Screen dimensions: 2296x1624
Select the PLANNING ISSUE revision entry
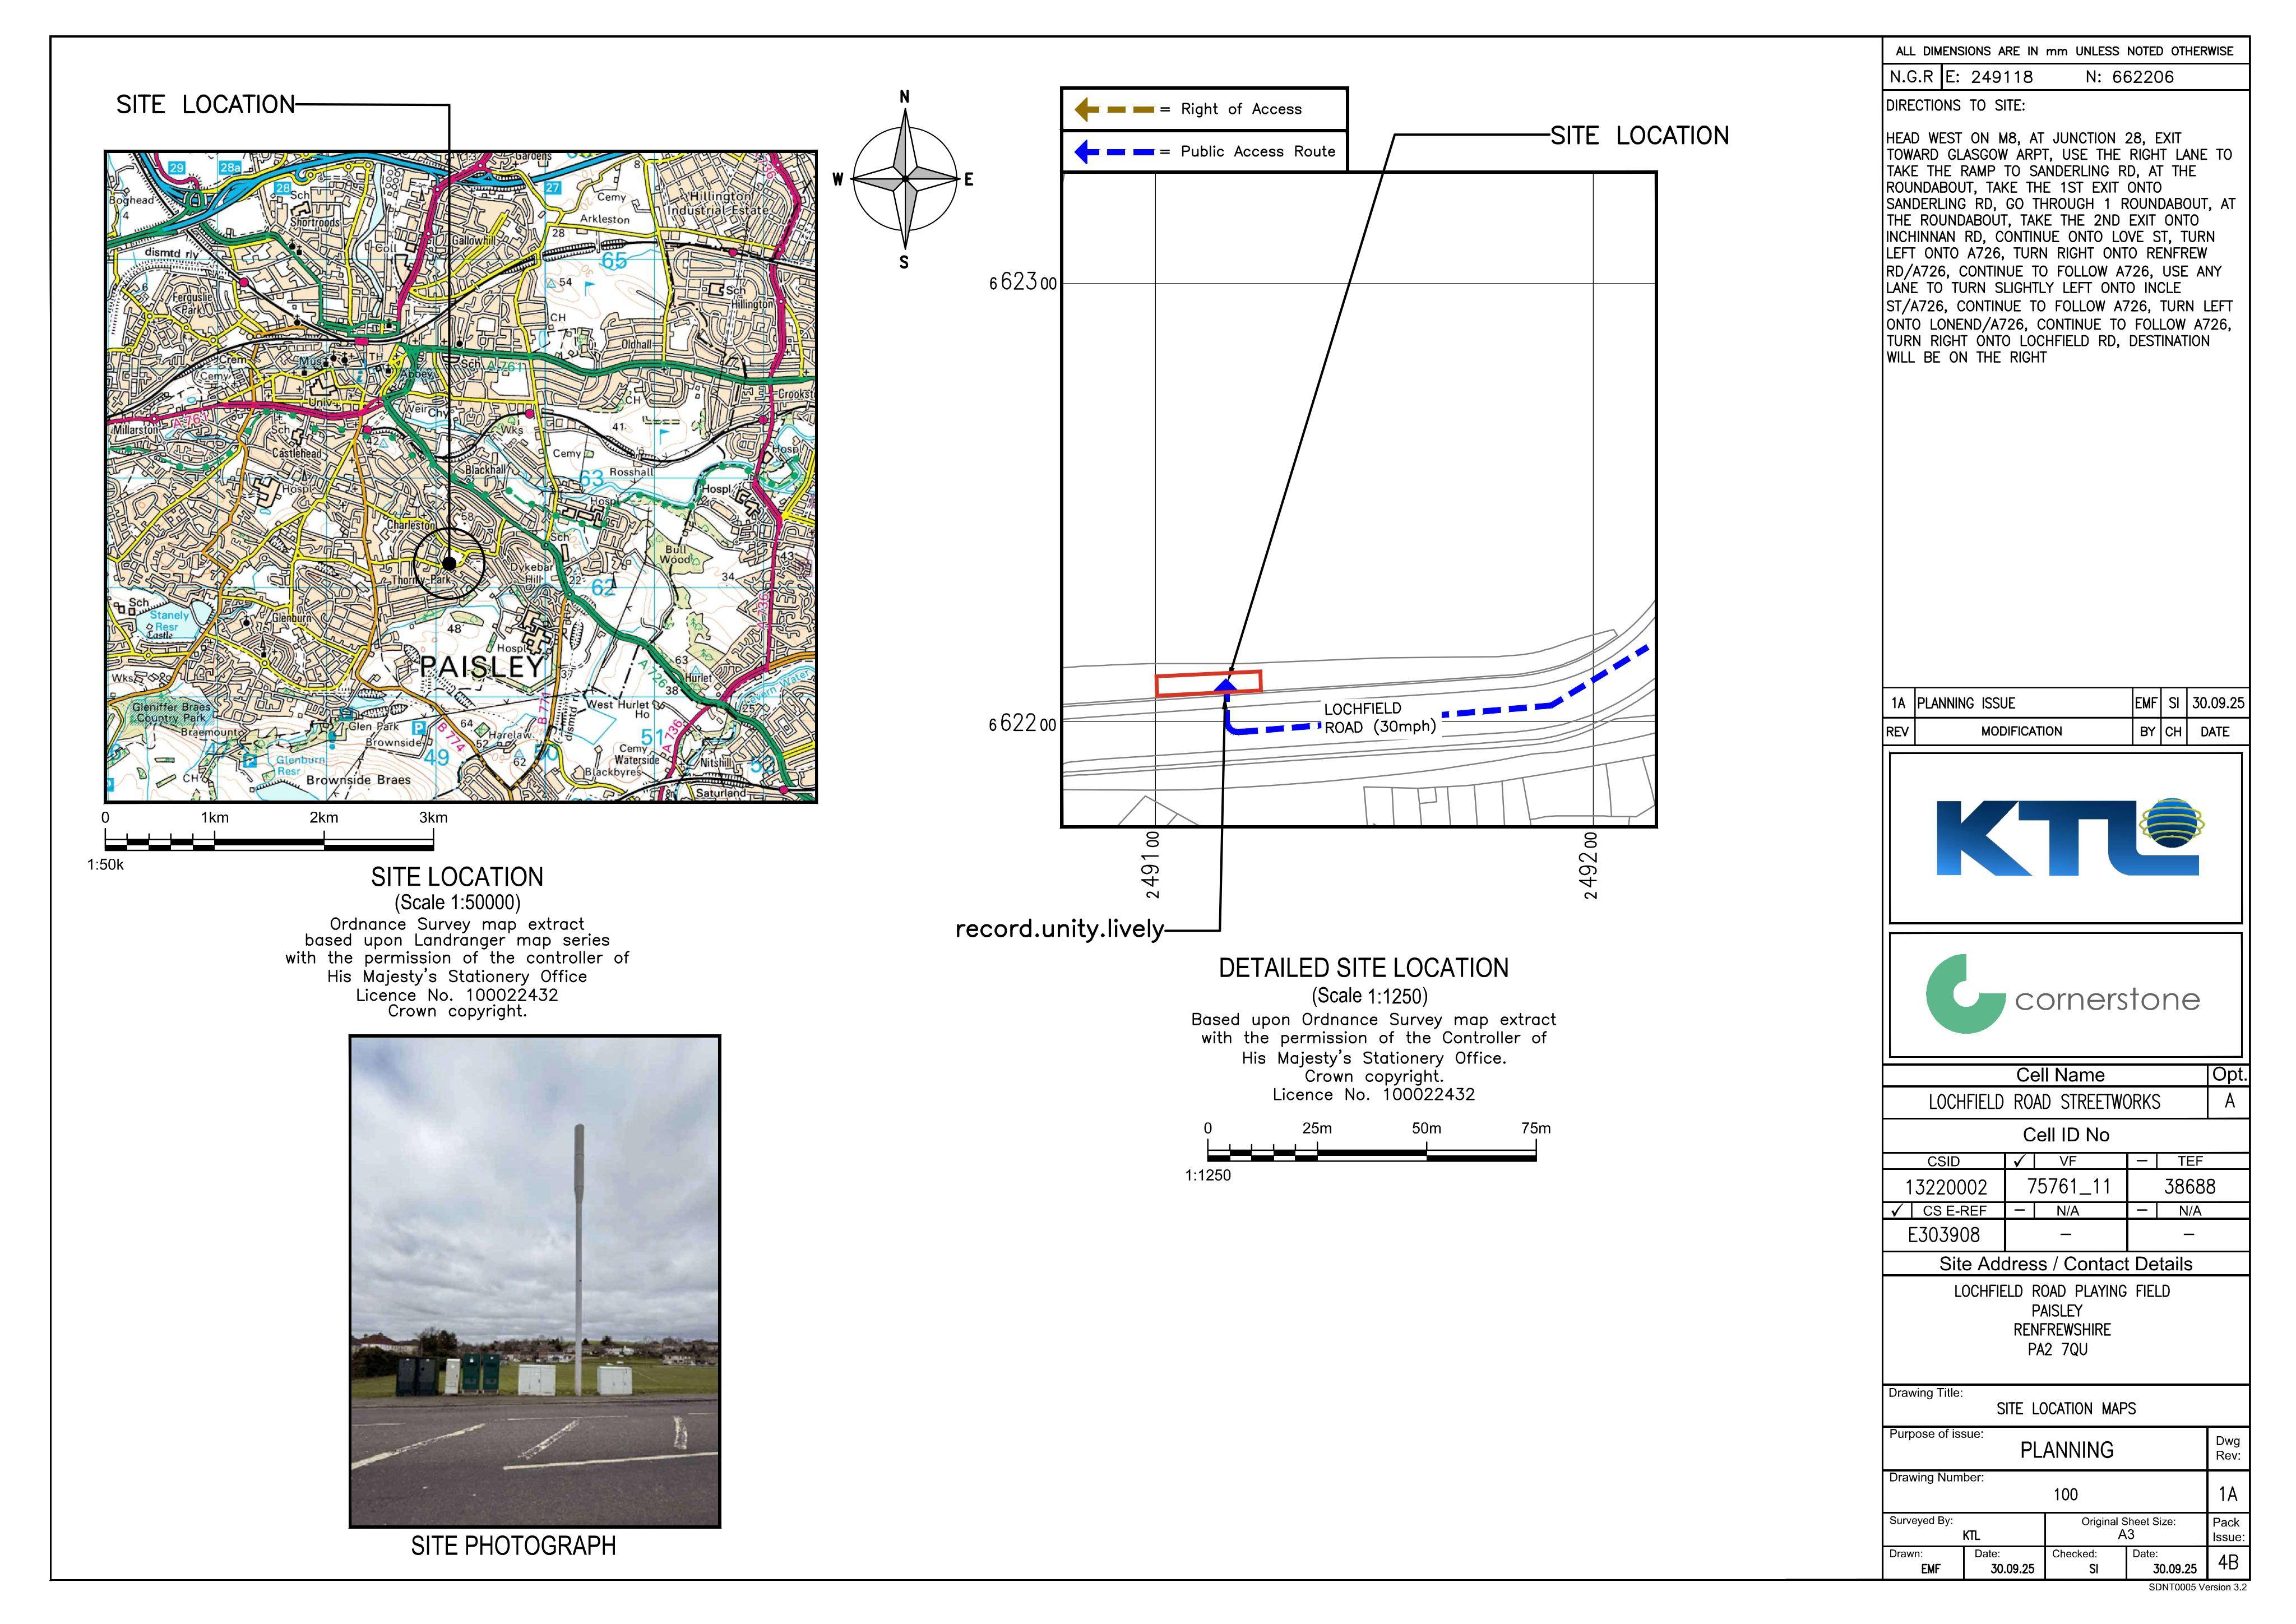(1966, 703)
